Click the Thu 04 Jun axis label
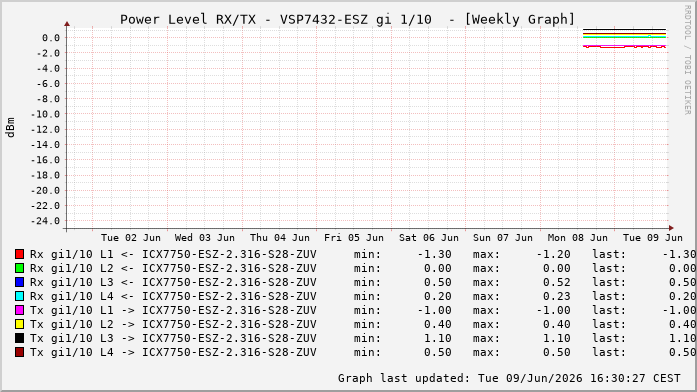The height and width of the screenshot is (392, 697). [x=280, y=238]
